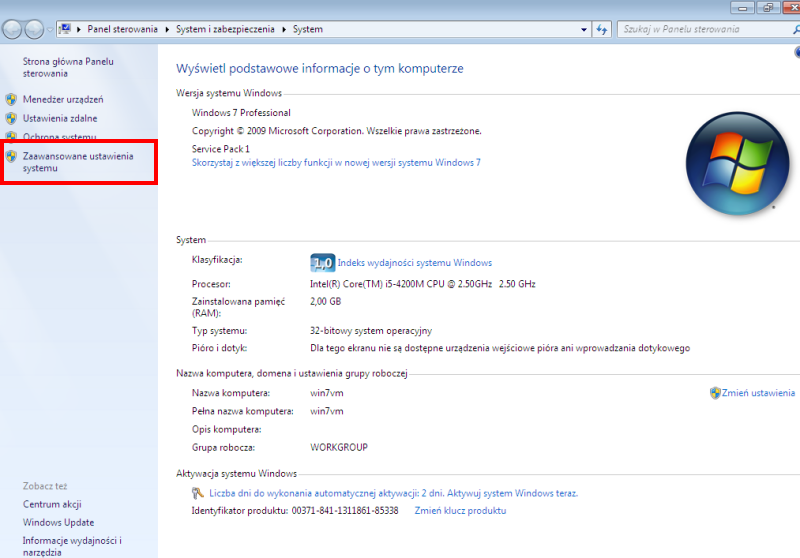Click the Back navigation arrow button
The height and width of the screenshot is (558, 800).
pyautogui.click(x=12, y=30)
